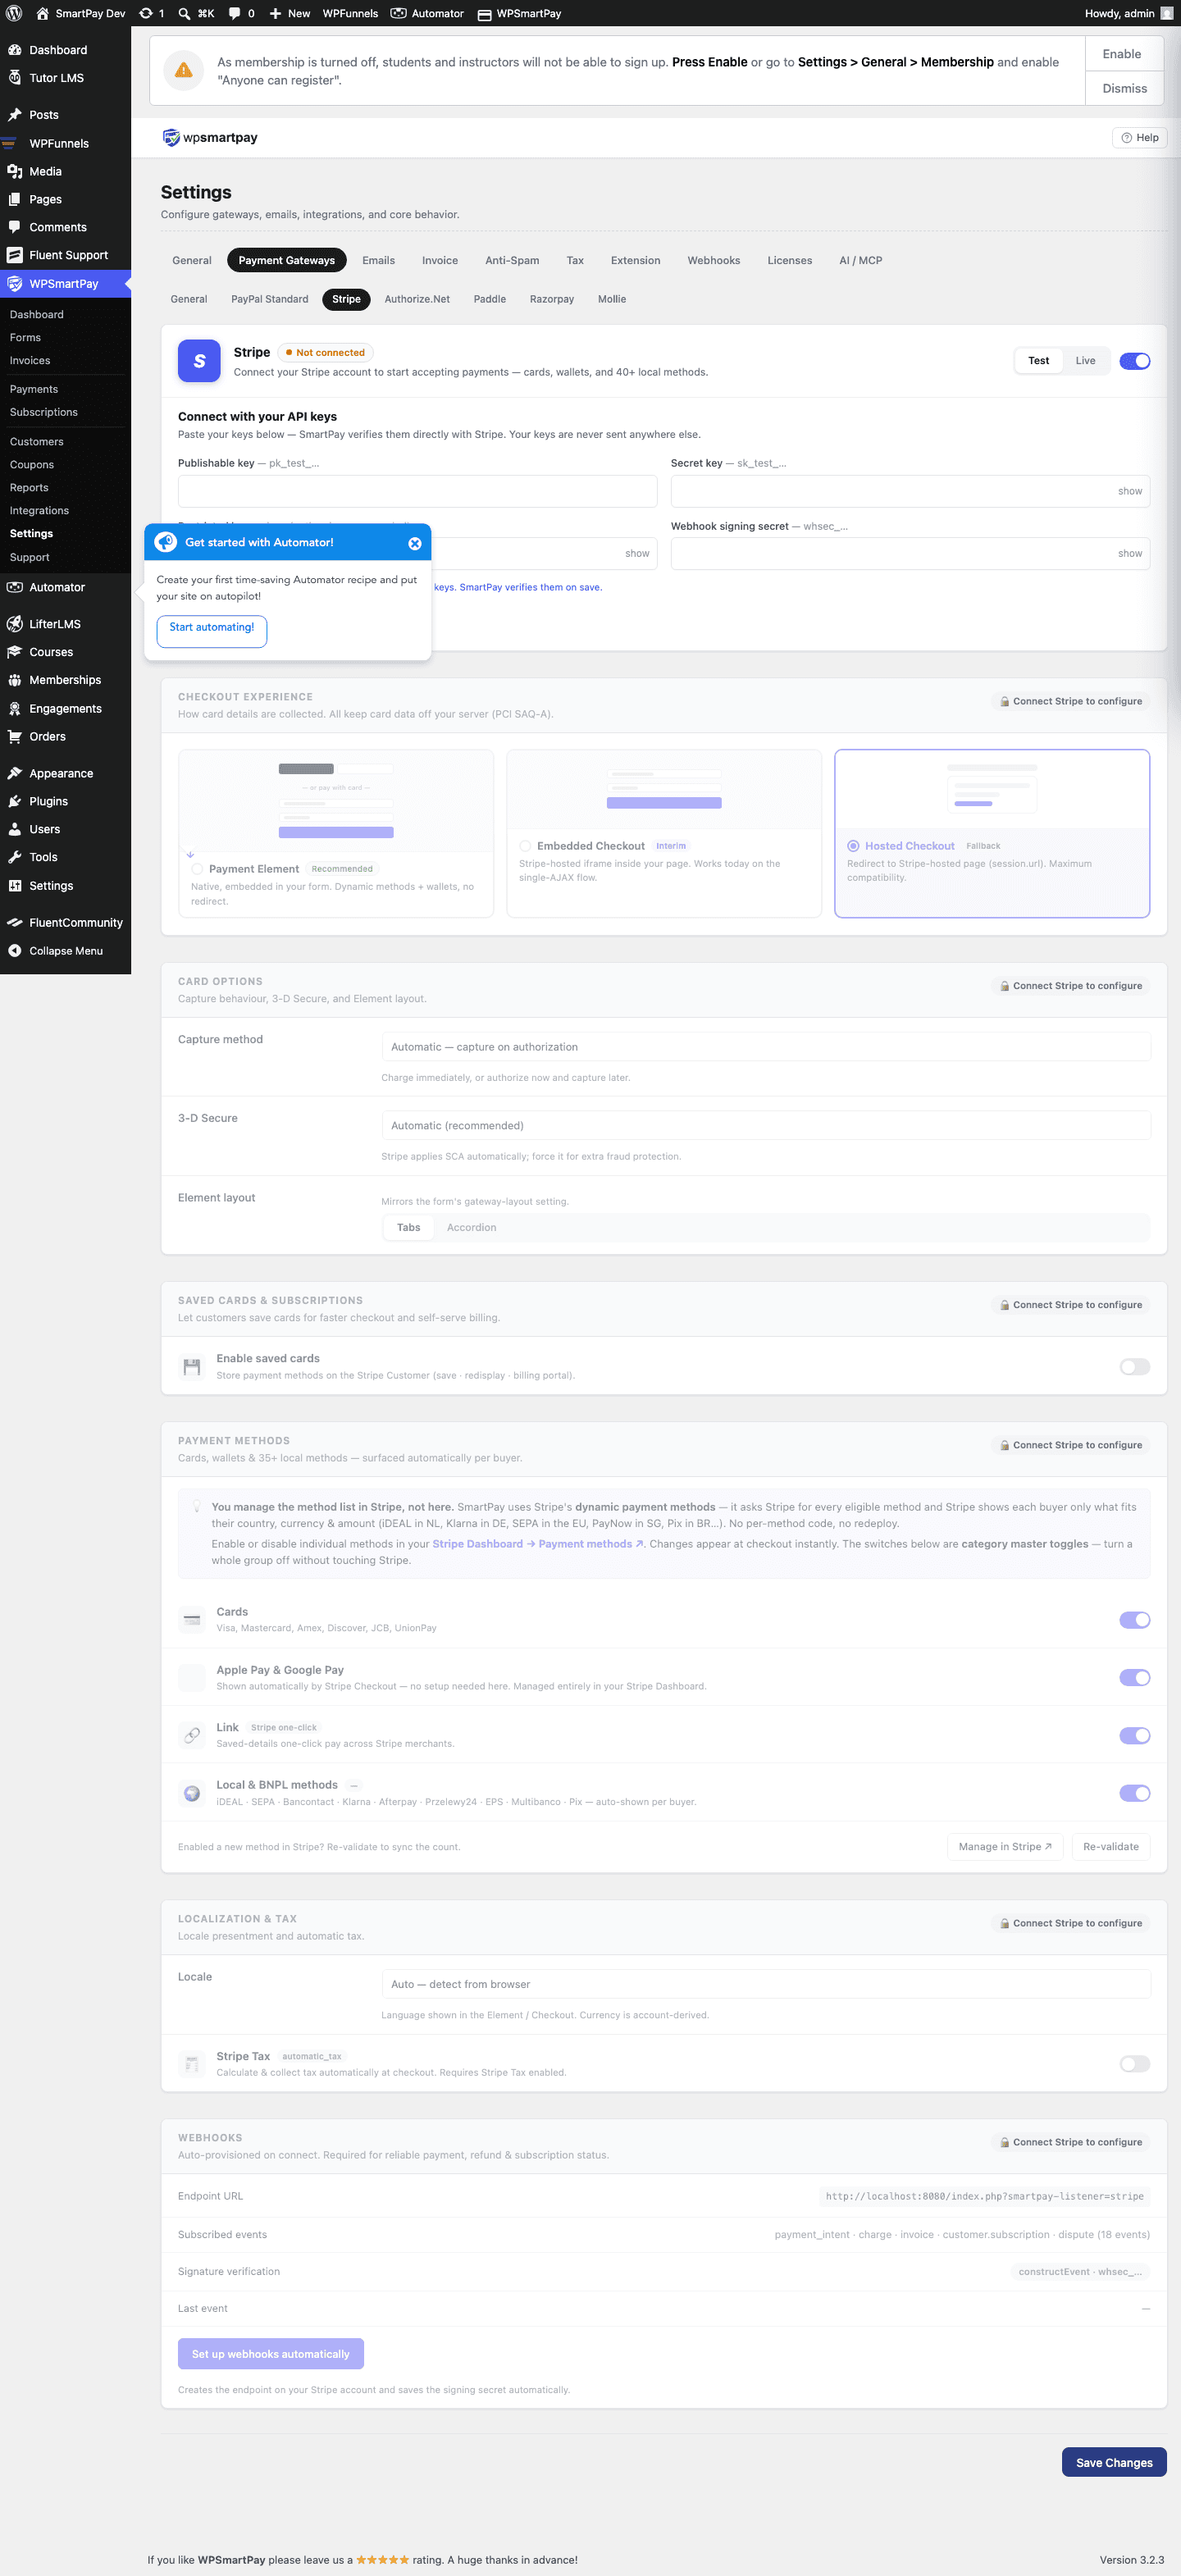Open Automator in the admin bar
The image size is (1181, 2576).
click(x=427, y=13)
